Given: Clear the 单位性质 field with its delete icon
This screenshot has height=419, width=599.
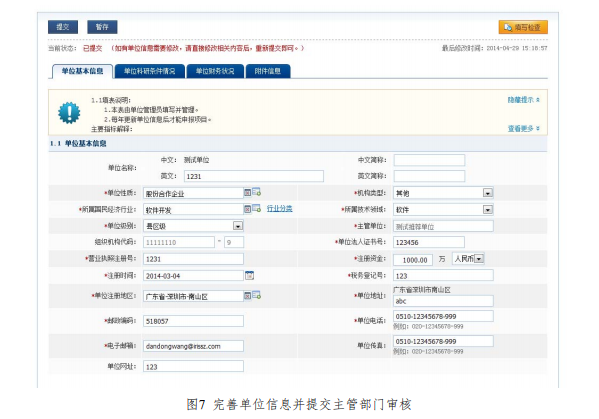Looking at the screenshot, I should [248, 193].
